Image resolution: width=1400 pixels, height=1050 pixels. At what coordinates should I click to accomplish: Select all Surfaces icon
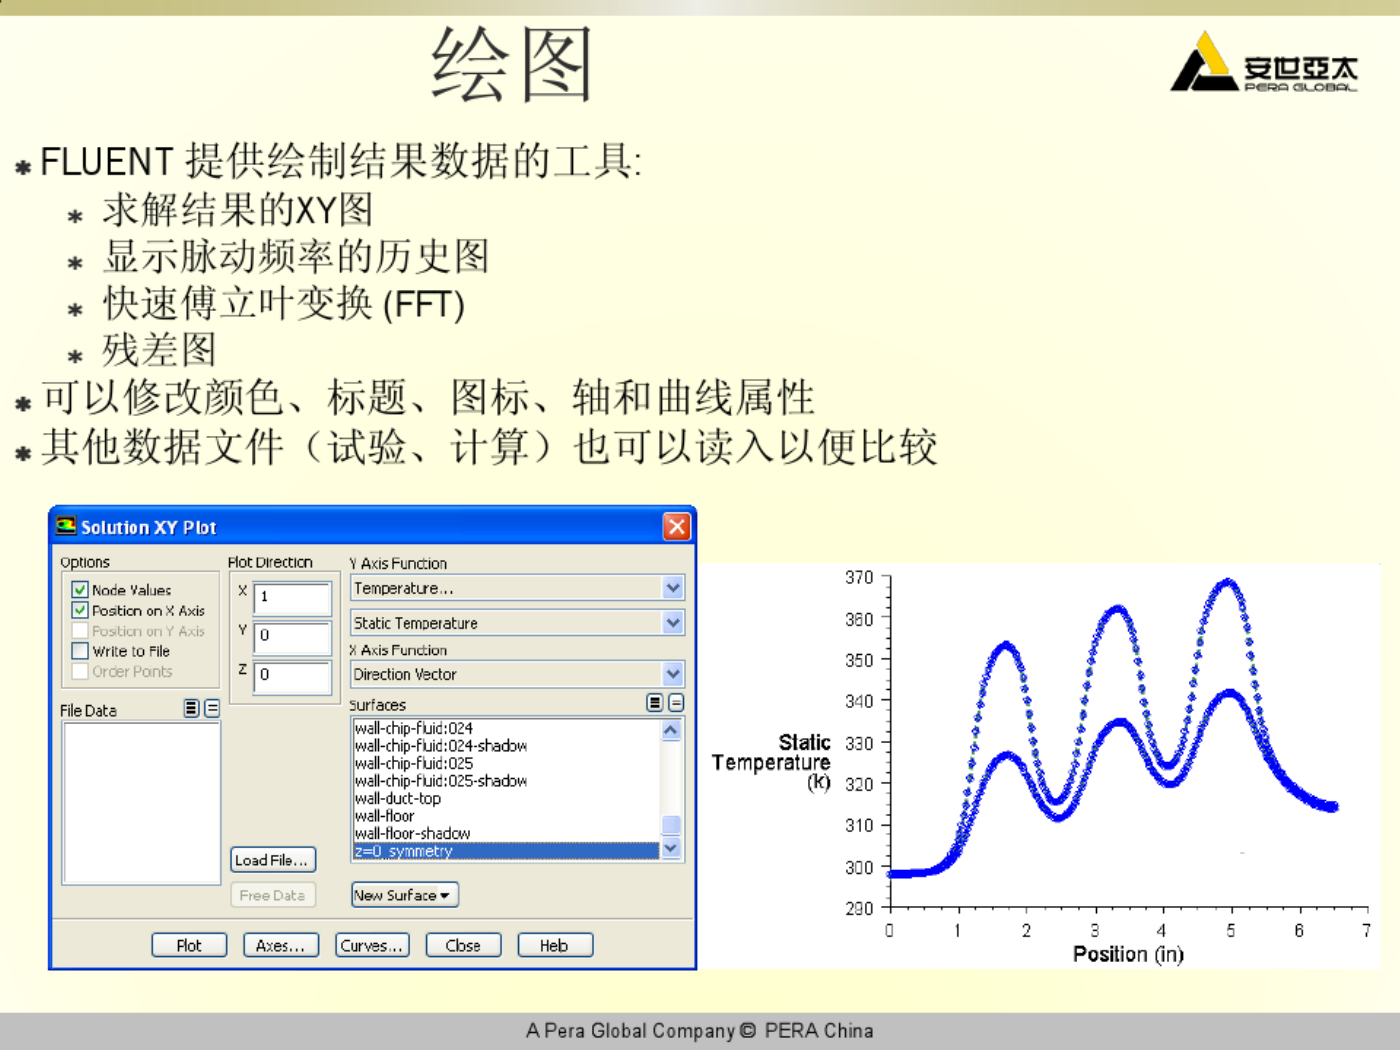(x=654, y=703)
